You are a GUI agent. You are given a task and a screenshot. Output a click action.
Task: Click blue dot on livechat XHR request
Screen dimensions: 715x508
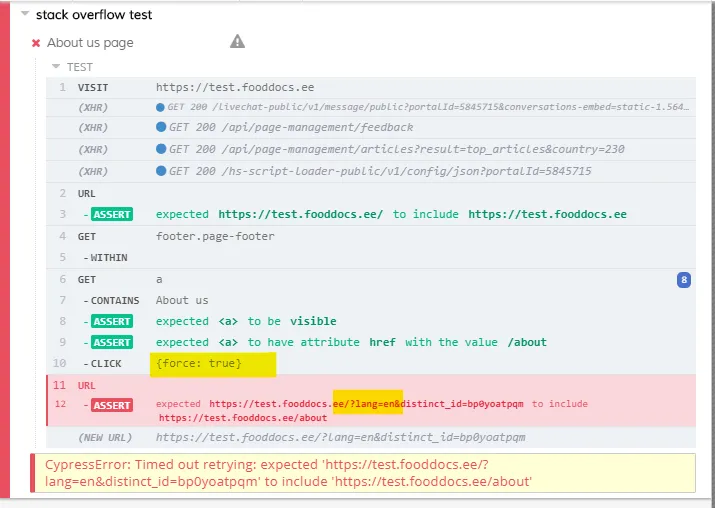tap(160, 107)
